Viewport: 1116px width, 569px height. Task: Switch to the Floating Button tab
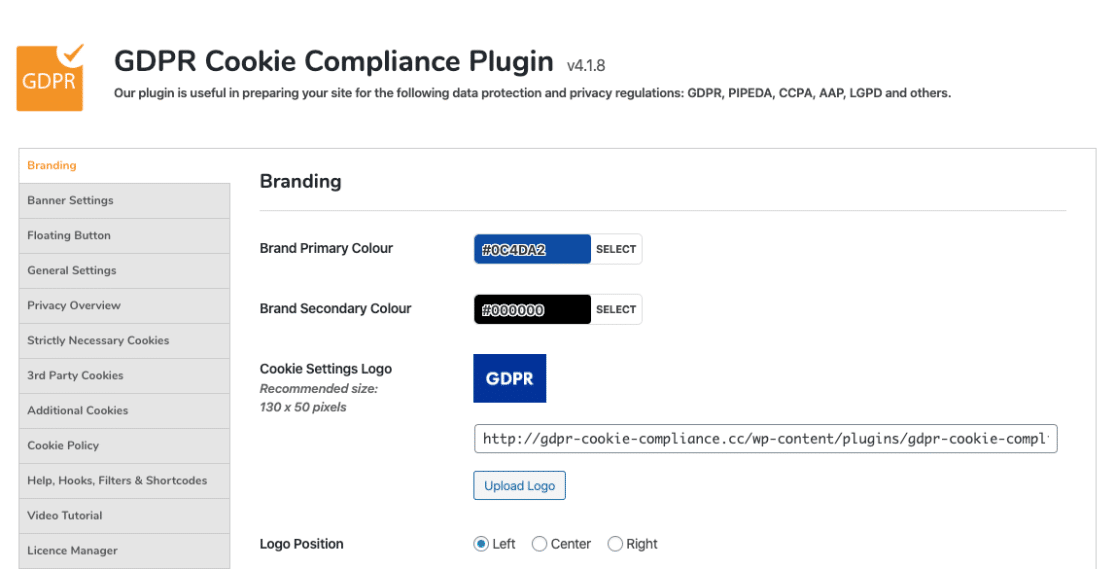125,236
